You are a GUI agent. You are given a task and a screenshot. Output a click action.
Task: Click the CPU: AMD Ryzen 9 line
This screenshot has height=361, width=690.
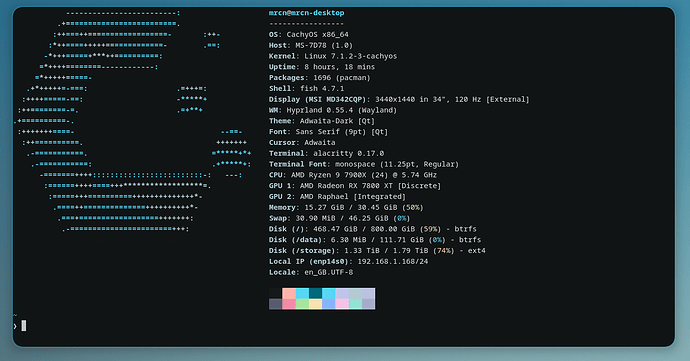[353, 175]
